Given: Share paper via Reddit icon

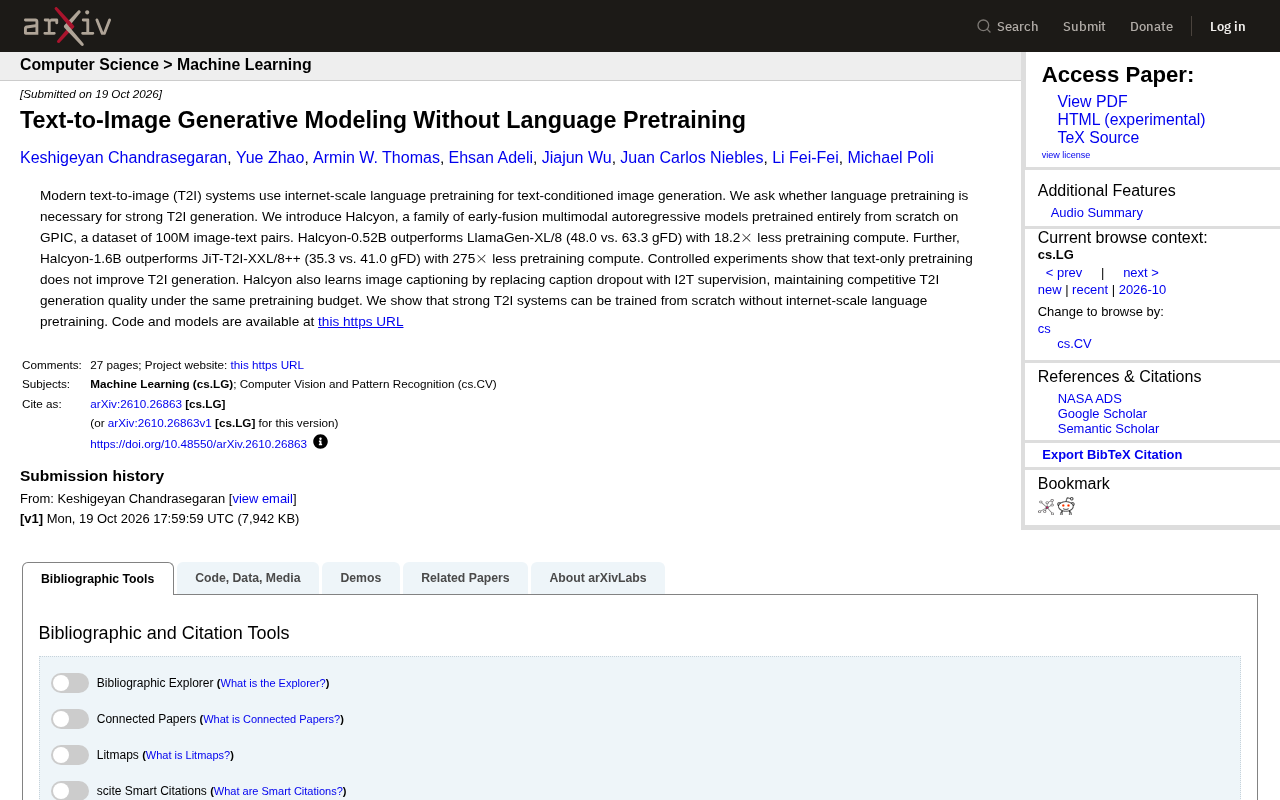Looking at the screenshot, I should coord(1066,506).
